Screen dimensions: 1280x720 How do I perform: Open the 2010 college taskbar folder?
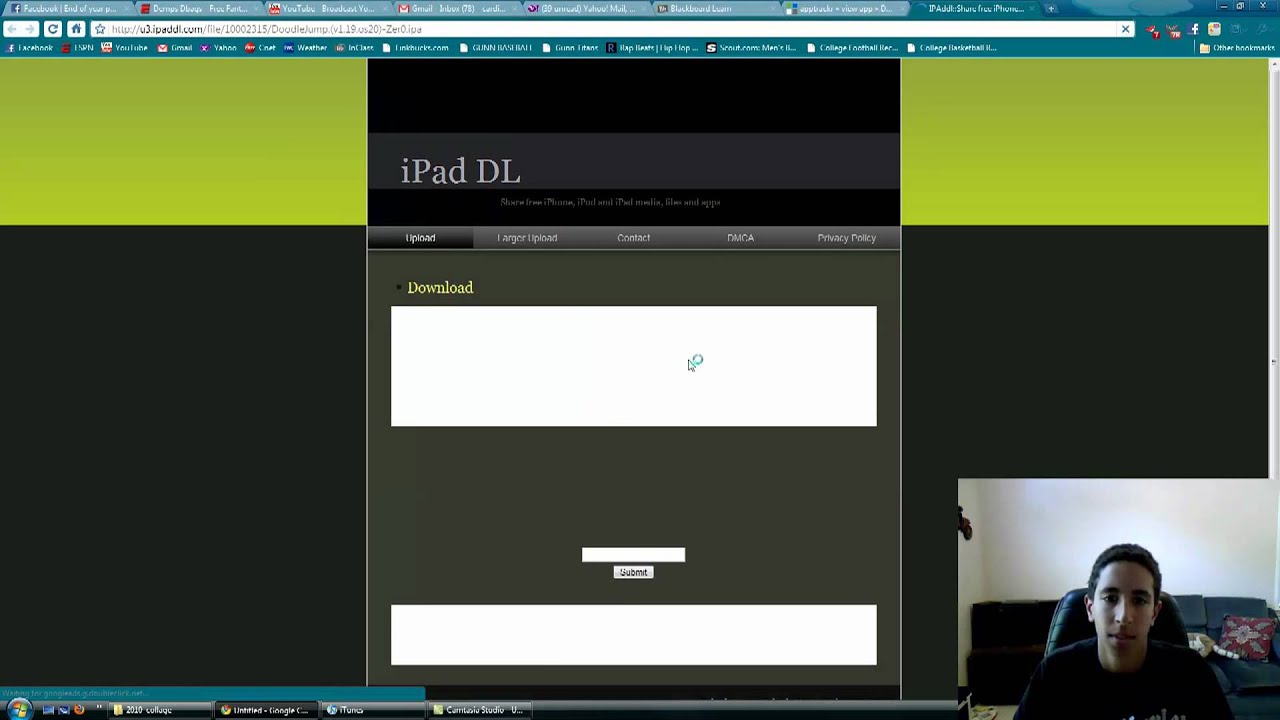coord(160,710)
